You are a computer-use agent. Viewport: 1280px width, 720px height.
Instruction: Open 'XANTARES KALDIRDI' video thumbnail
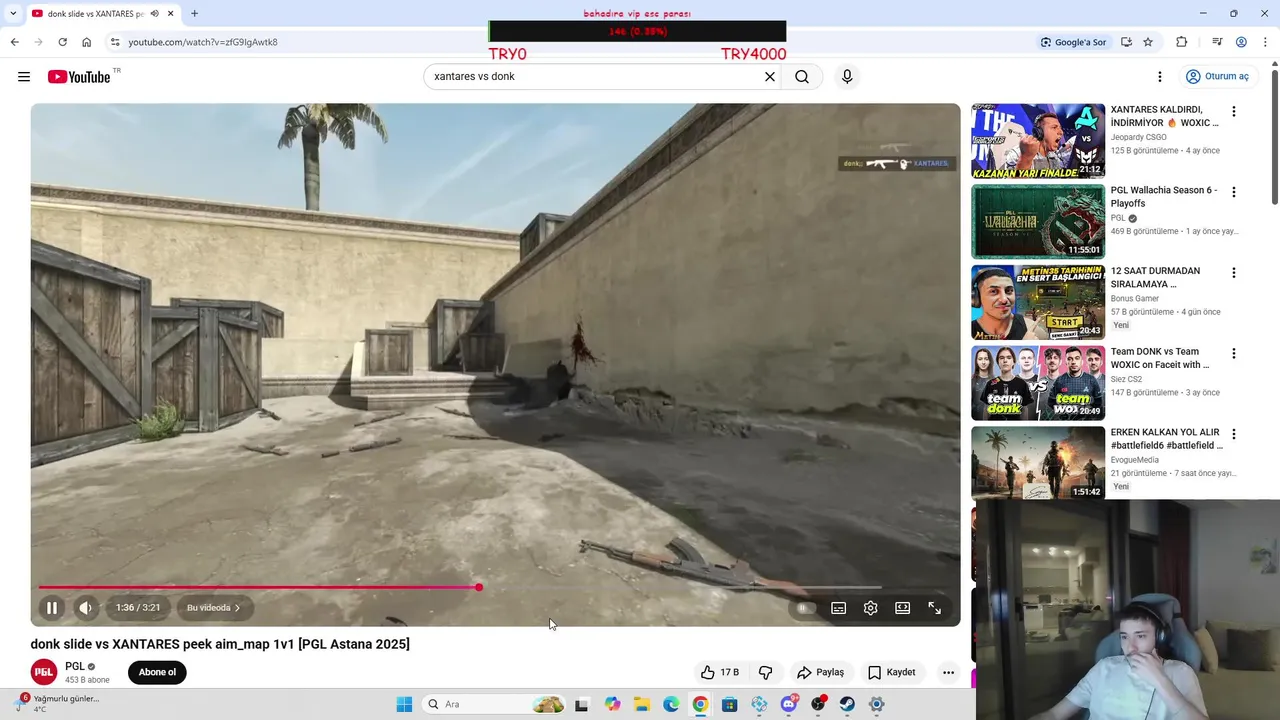1038,141
